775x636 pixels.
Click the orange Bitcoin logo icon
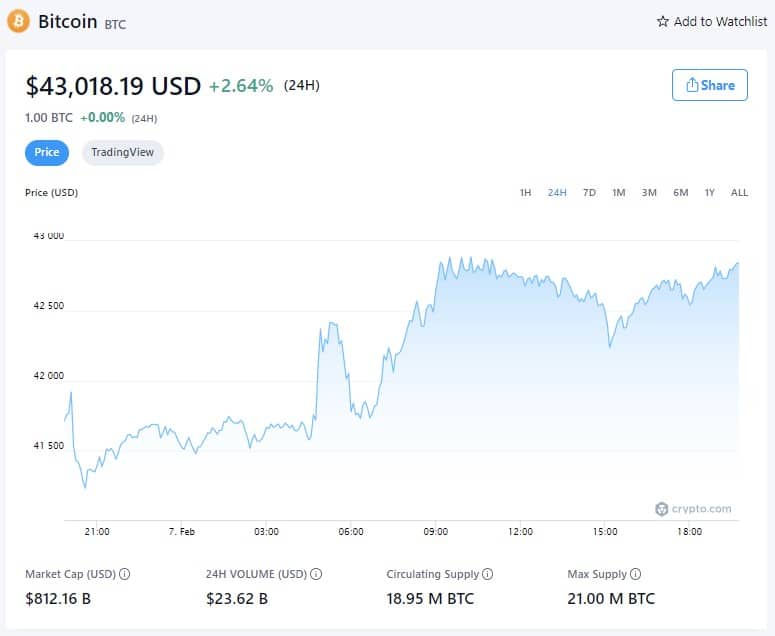coord(18,21)
